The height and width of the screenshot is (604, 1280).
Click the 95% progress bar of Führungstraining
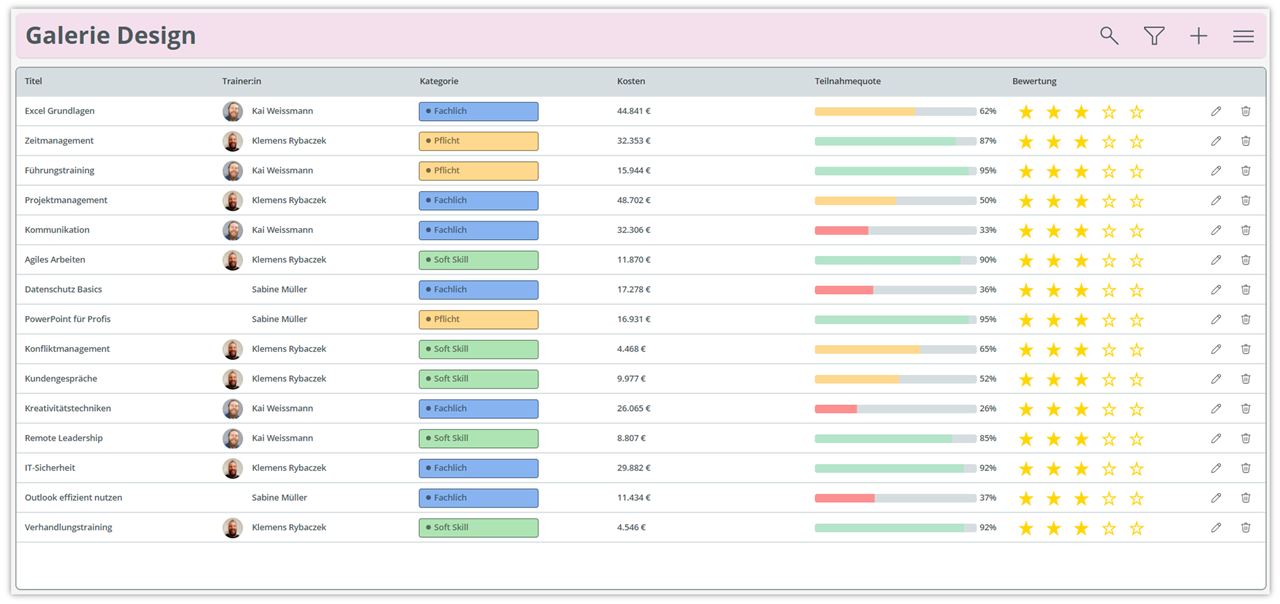tap(895, 171)
